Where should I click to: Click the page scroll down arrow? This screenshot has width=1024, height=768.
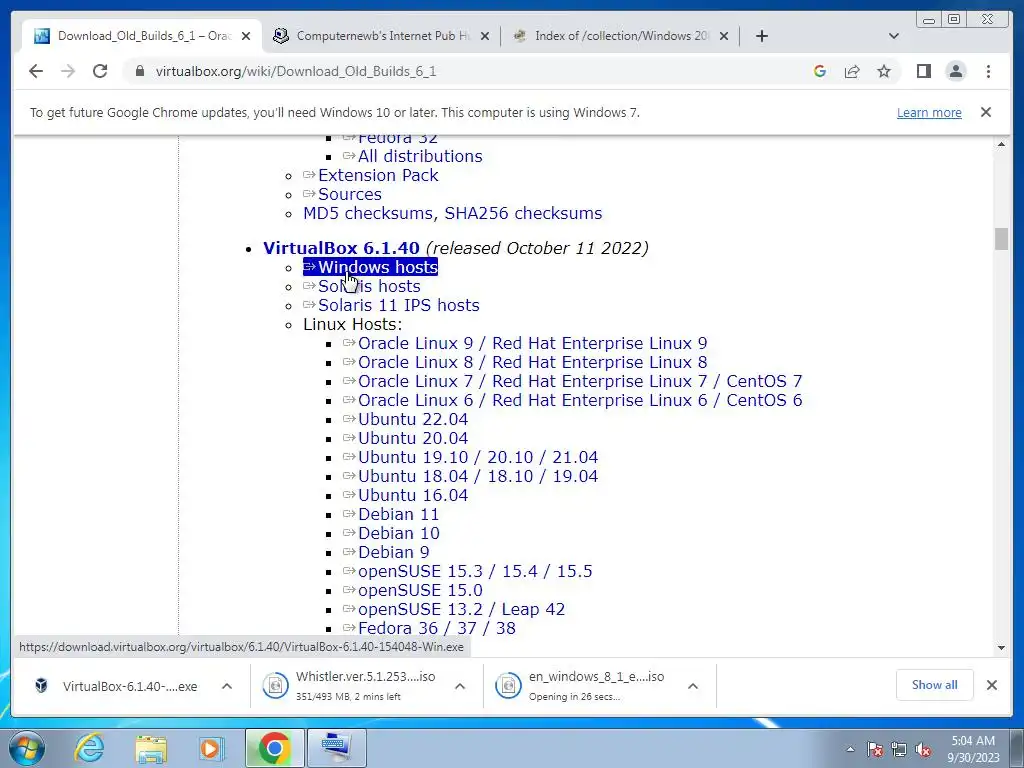1001,648
